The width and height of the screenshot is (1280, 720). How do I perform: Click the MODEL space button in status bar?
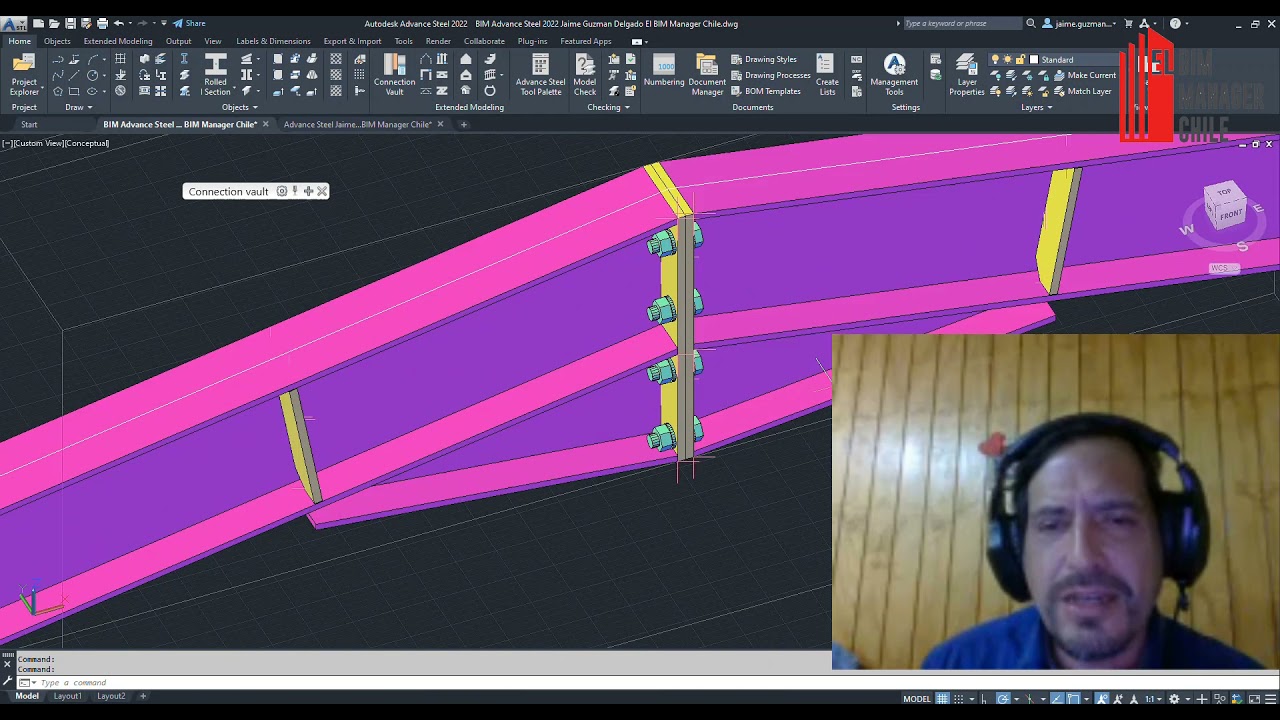click(917, 699)
